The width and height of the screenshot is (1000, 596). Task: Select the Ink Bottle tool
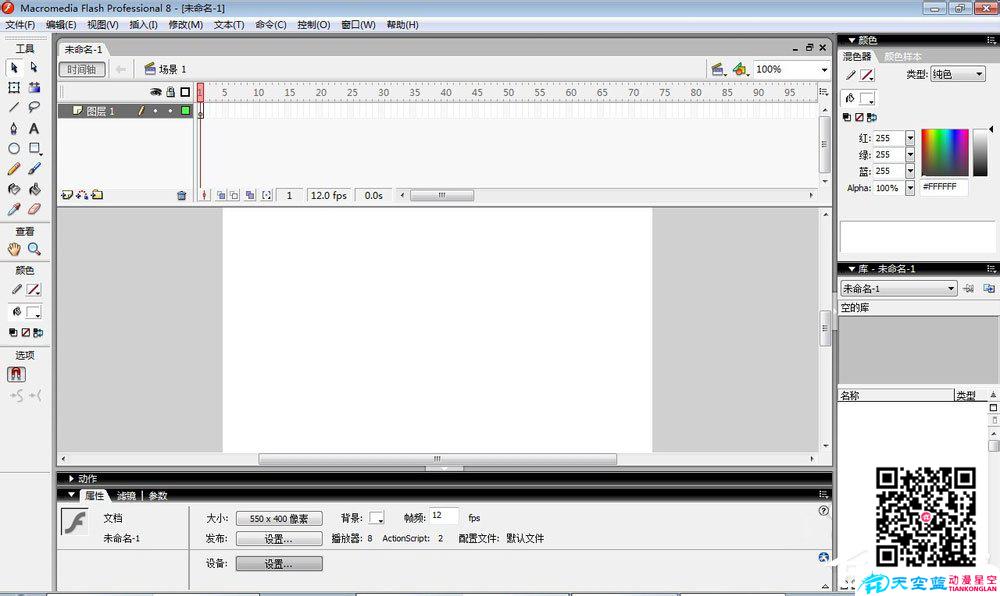[x=14, y=189]
